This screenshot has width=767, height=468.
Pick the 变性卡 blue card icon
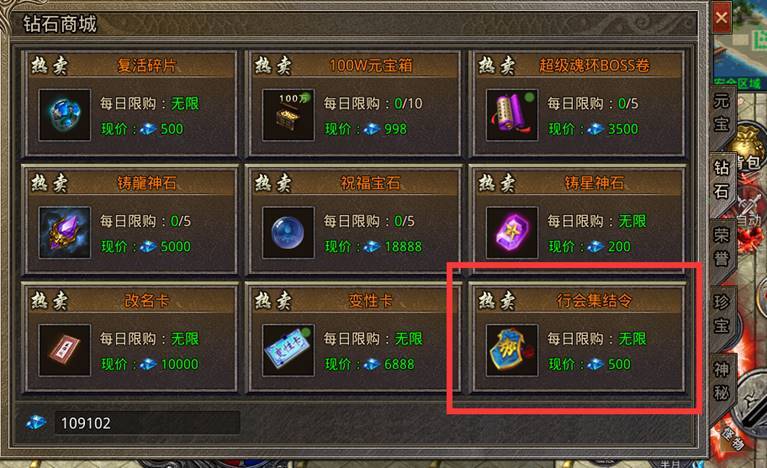288,350
